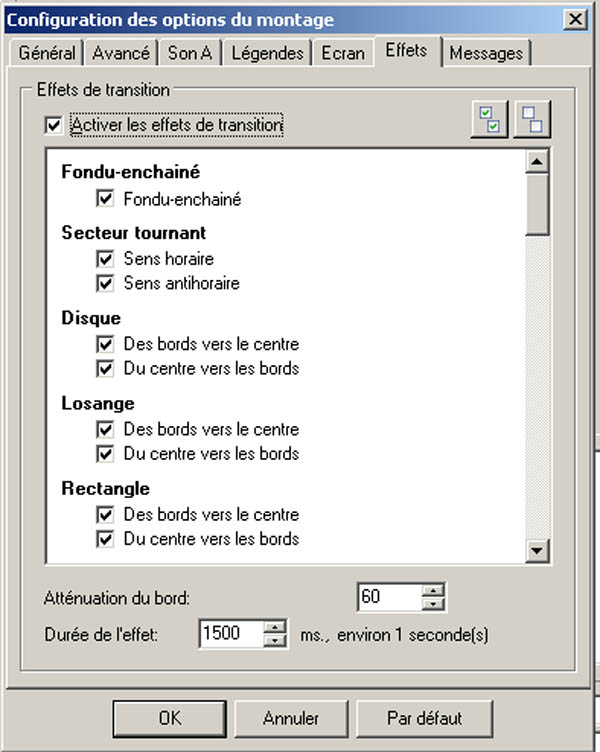The width and height of the screenshot is (600, 752).
Task: Increase Atténuation du bord with up spinner
Action: coord(433,590)
